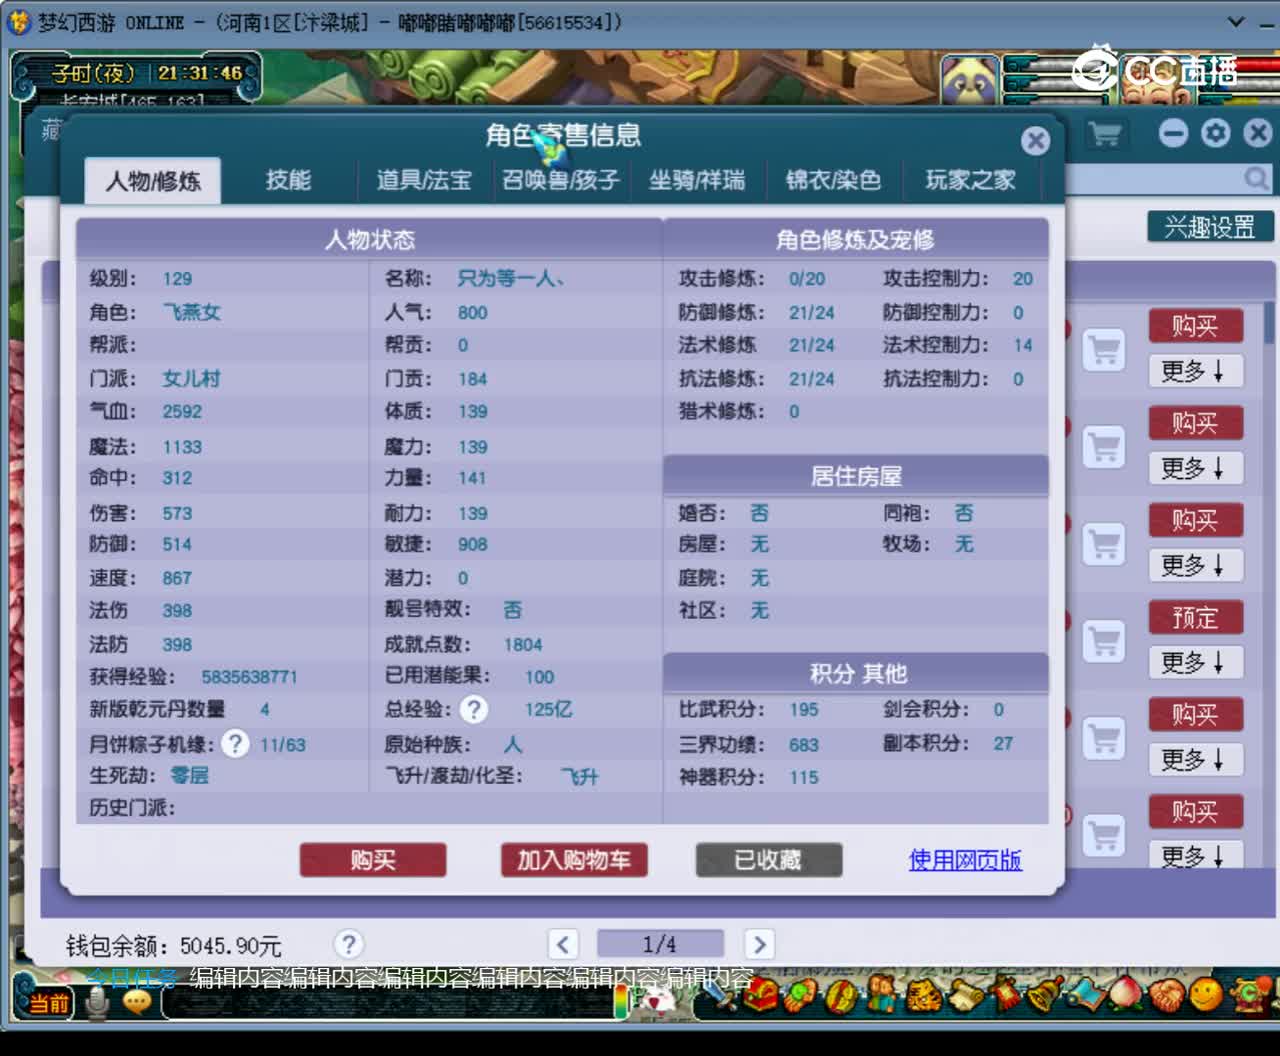Click the question mark beside 钱包余额
This screenshot has width=1280, height=1056.
pos(348,944)
